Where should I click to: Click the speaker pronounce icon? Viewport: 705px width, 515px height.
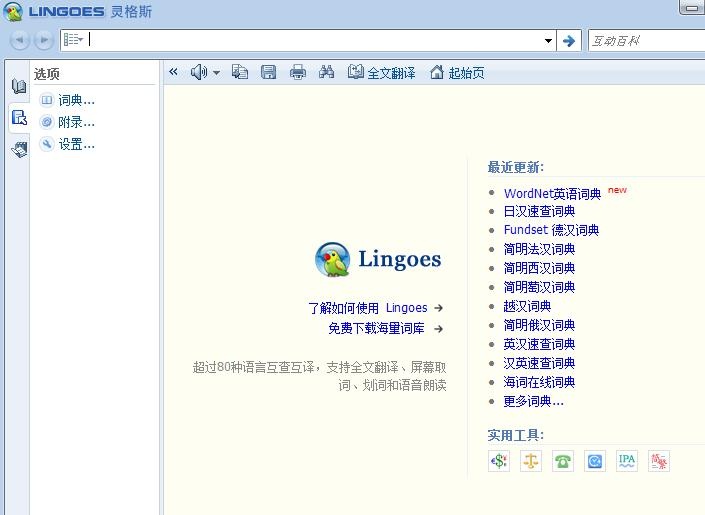pos(199,72)
